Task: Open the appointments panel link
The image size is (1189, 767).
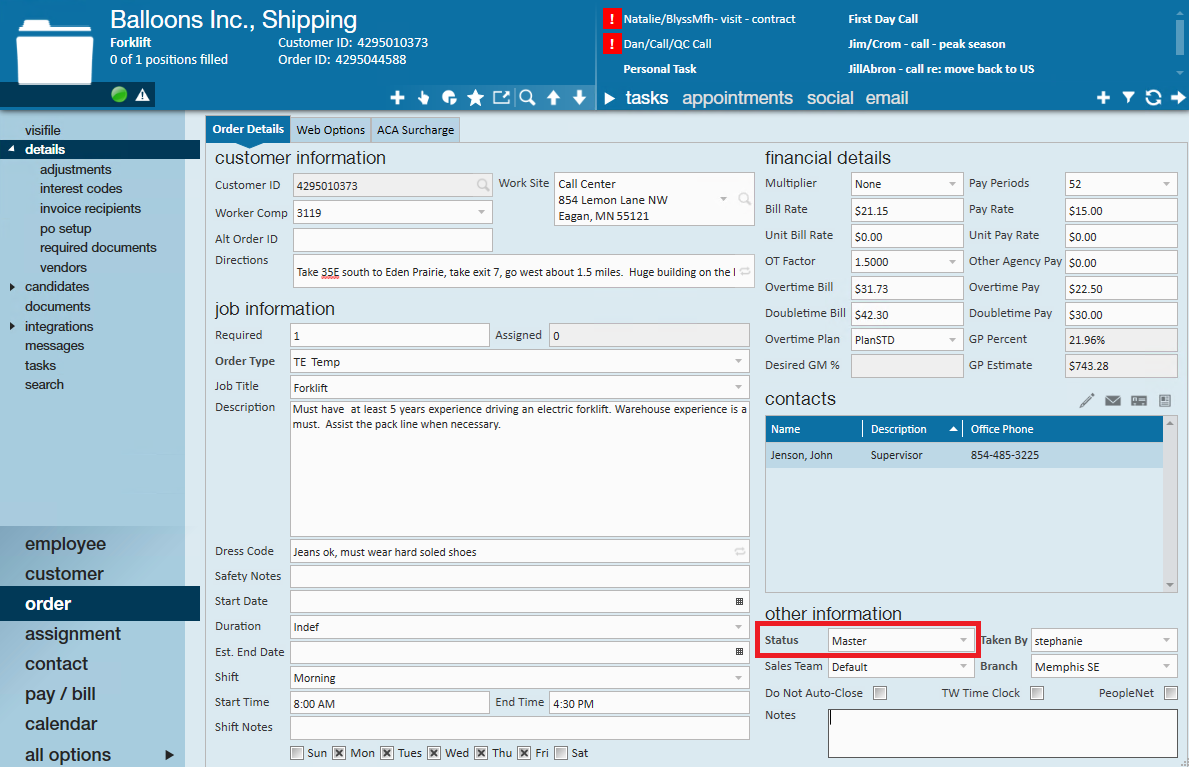Action: tap(737, 98)
